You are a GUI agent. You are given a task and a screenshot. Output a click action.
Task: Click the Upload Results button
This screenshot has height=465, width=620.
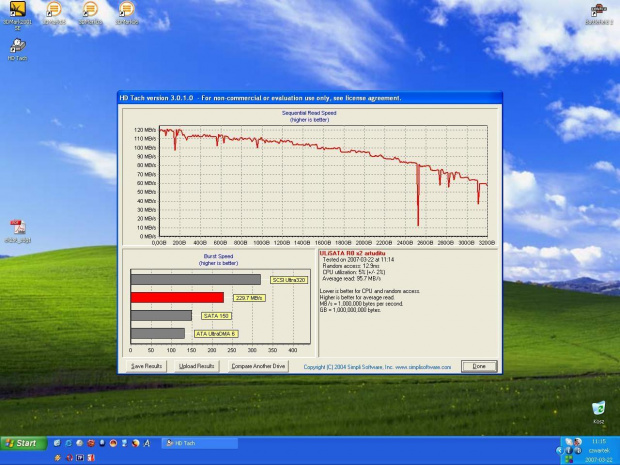(x=197, y=366)
